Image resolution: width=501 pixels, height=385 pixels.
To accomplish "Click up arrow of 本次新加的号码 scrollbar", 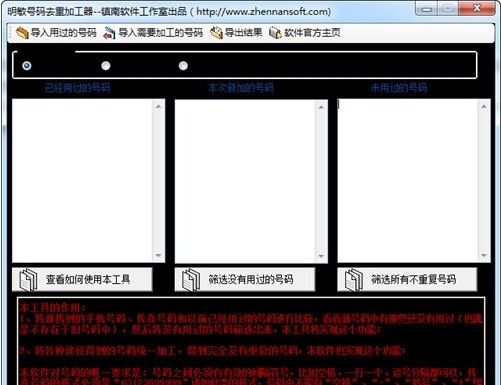I will (321, 107).
